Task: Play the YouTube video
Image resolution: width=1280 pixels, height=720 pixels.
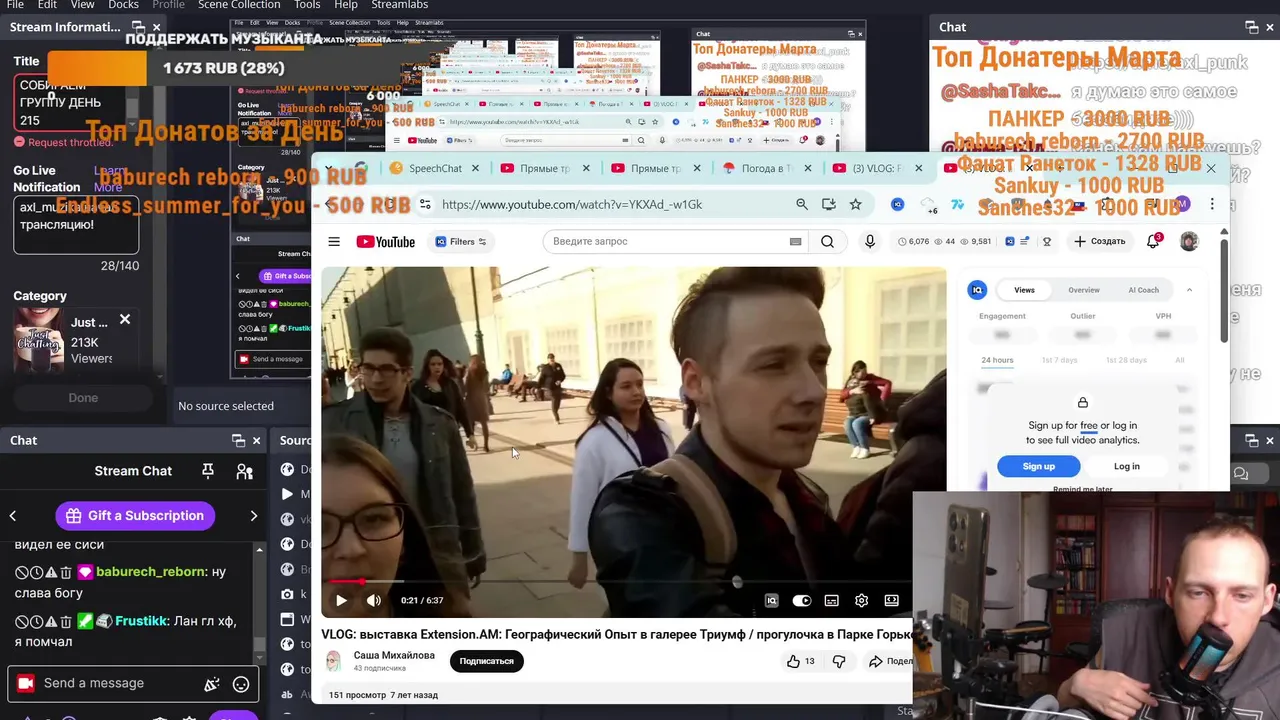Action: 341,600
